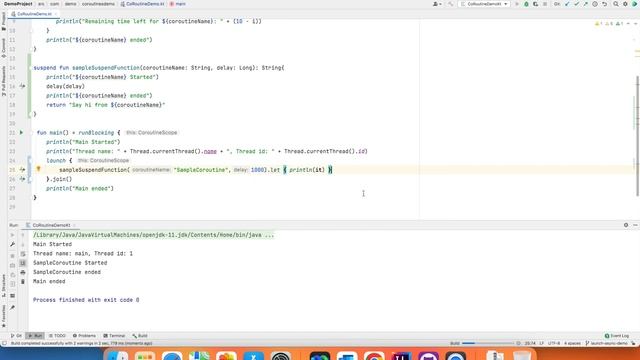Open the Build tool window button
640x360 pixels.
coord(140,336)
